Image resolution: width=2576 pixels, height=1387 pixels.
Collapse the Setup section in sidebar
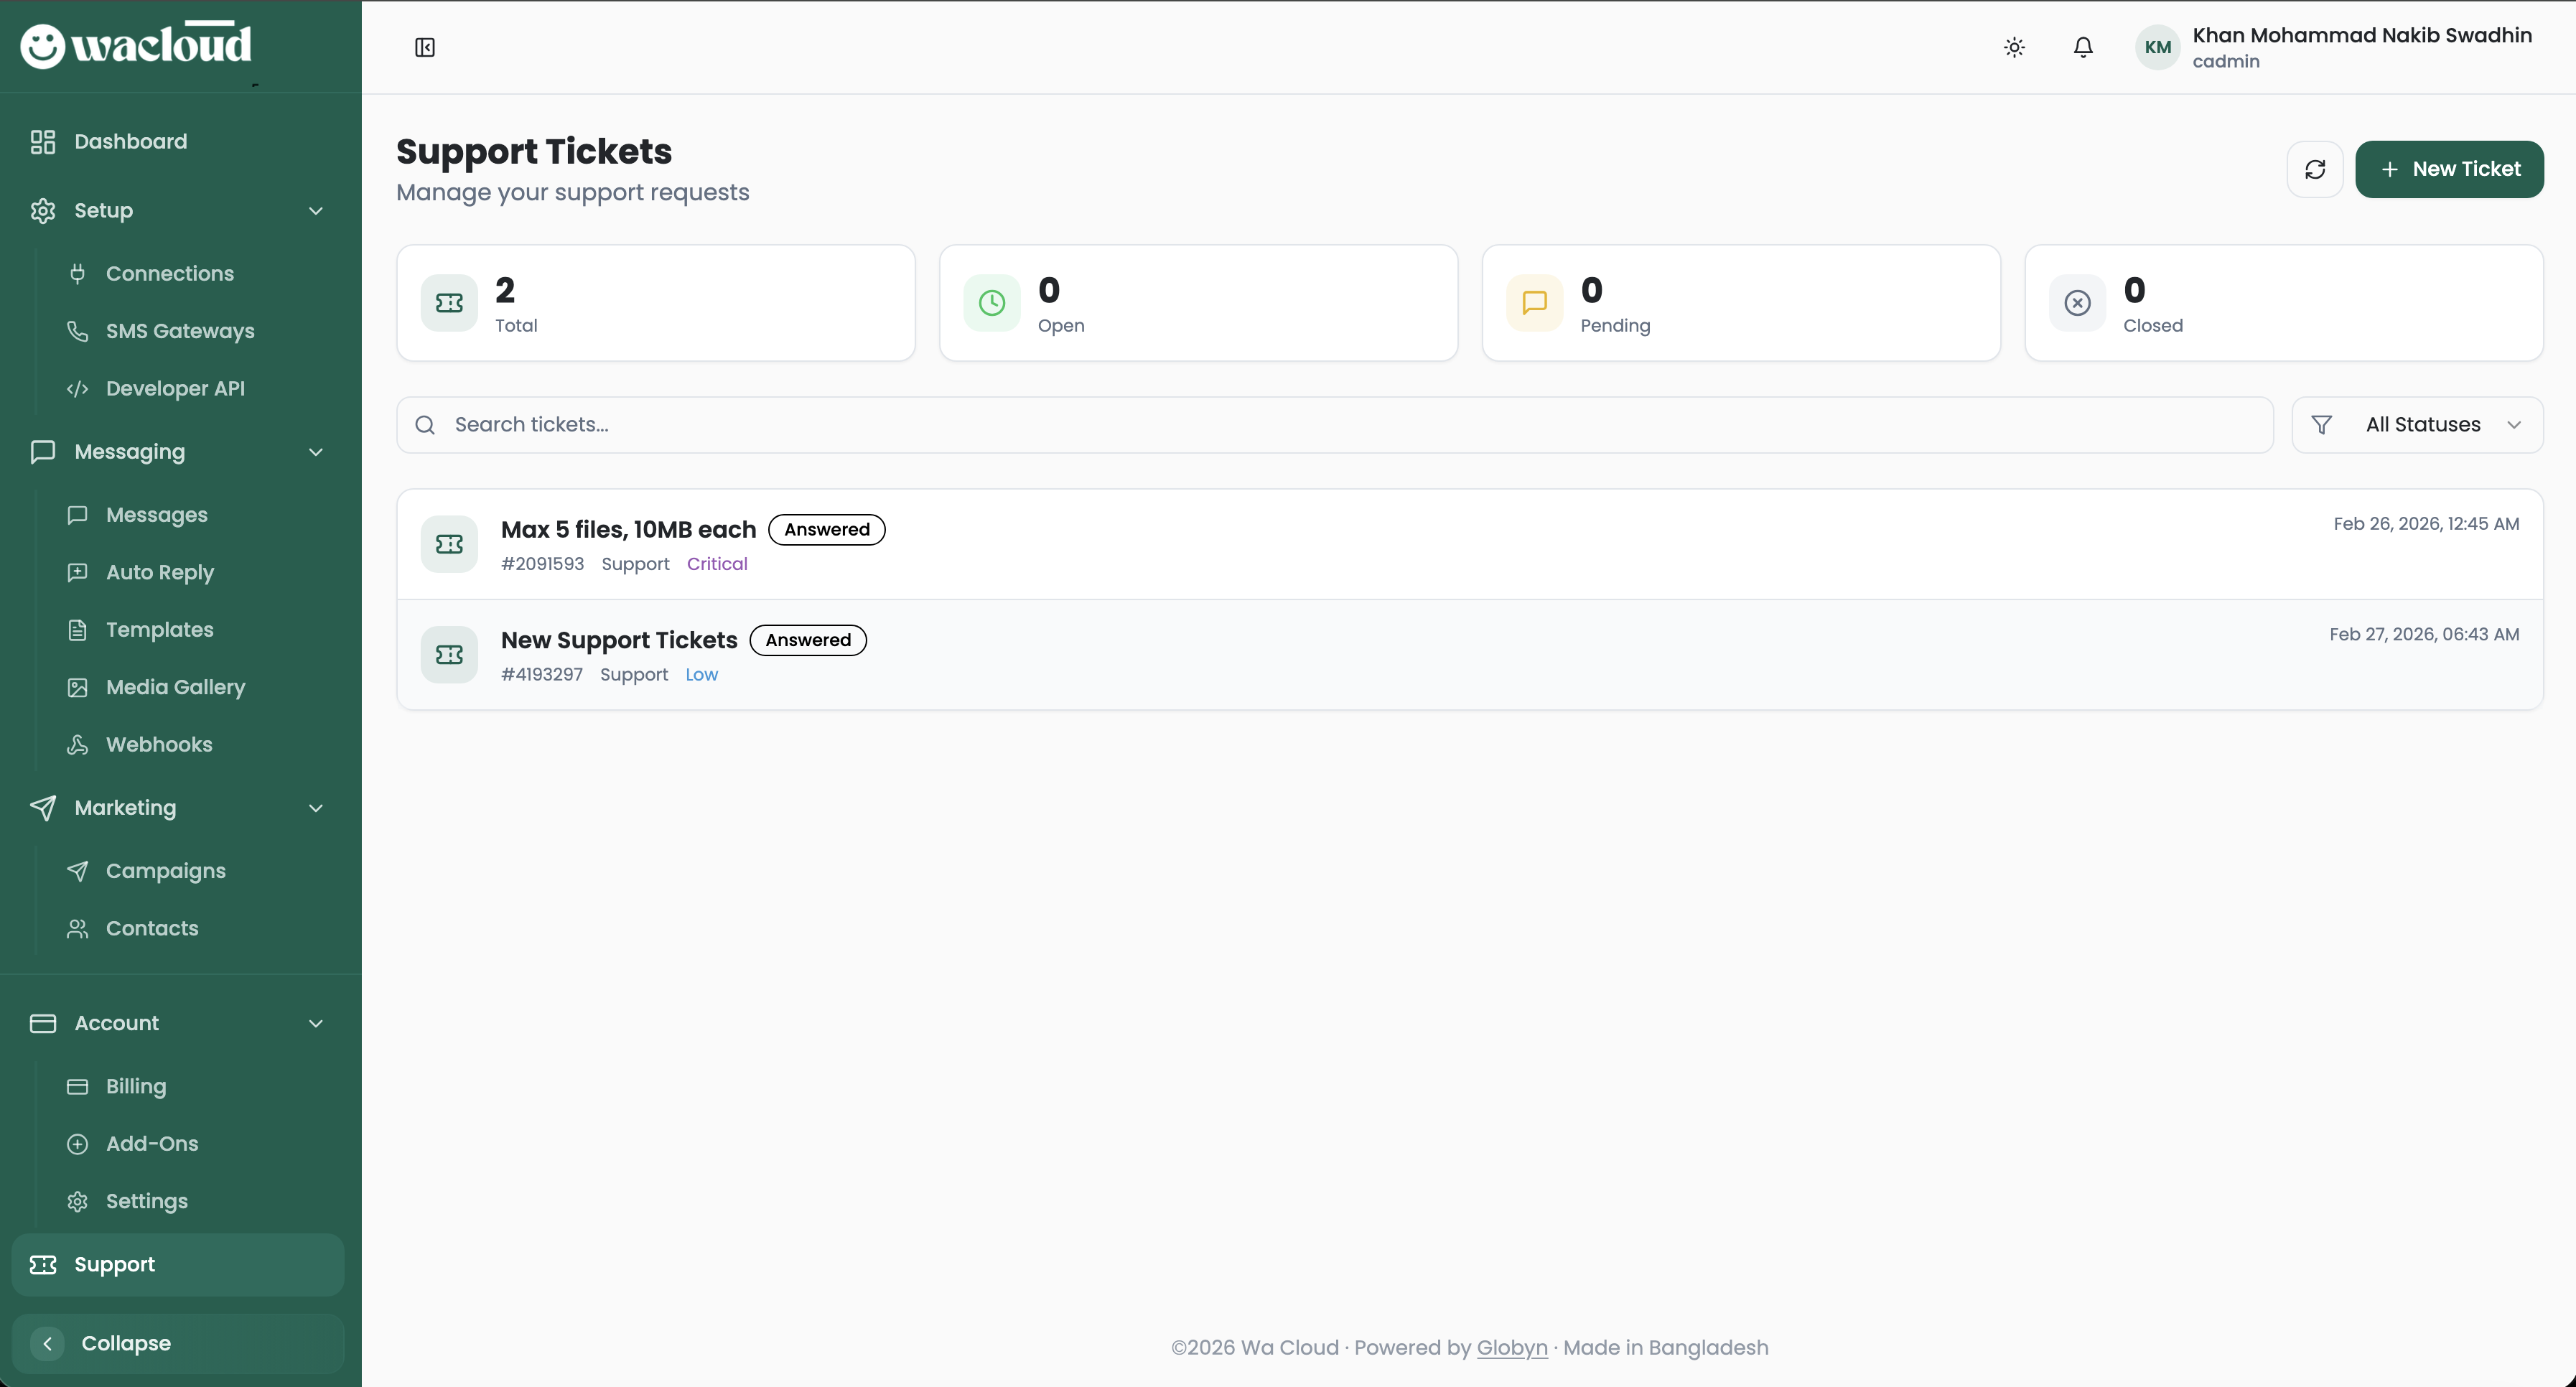316,211
